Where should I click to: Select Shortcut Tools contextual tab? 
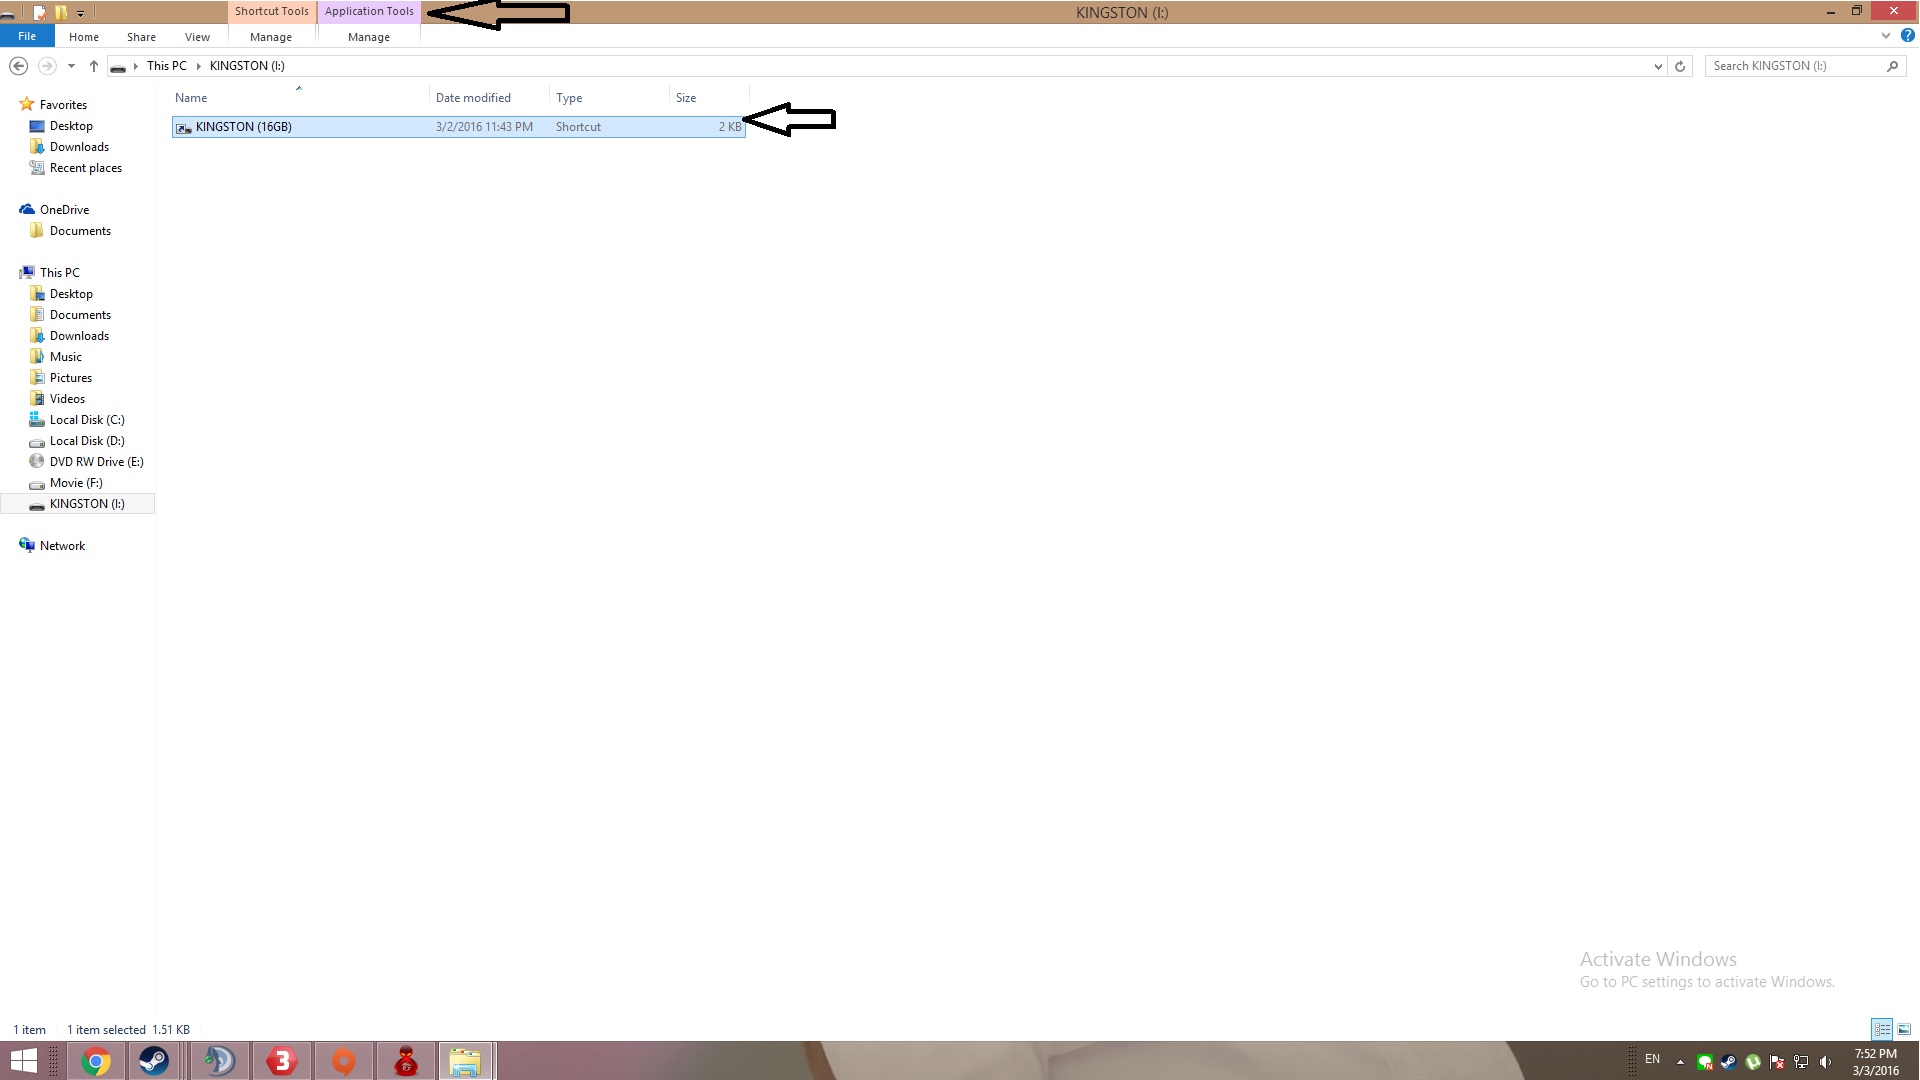click(x=271, y=11)
